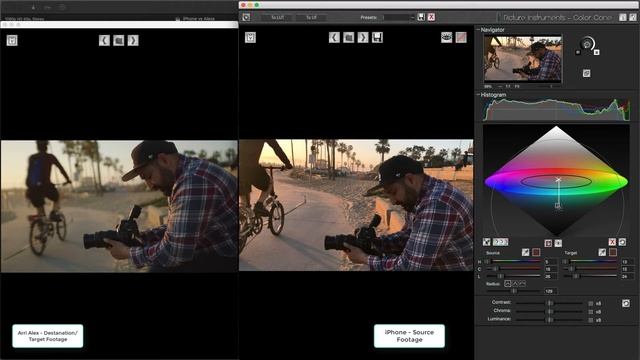Open the Source color swatch
Screen dimensions: 640x360
(536, 252)
